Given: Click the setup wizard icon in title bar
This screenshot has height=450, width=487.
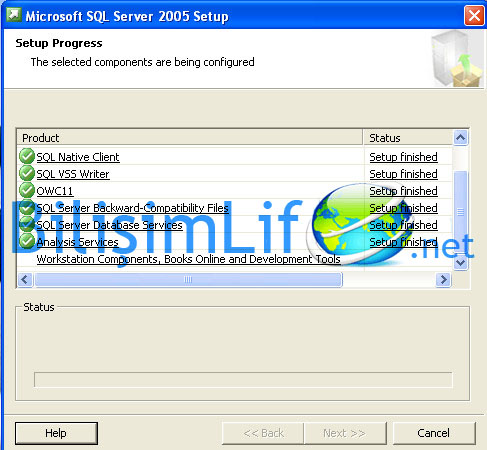Looking at the screenshot, I should pos(14,15).
